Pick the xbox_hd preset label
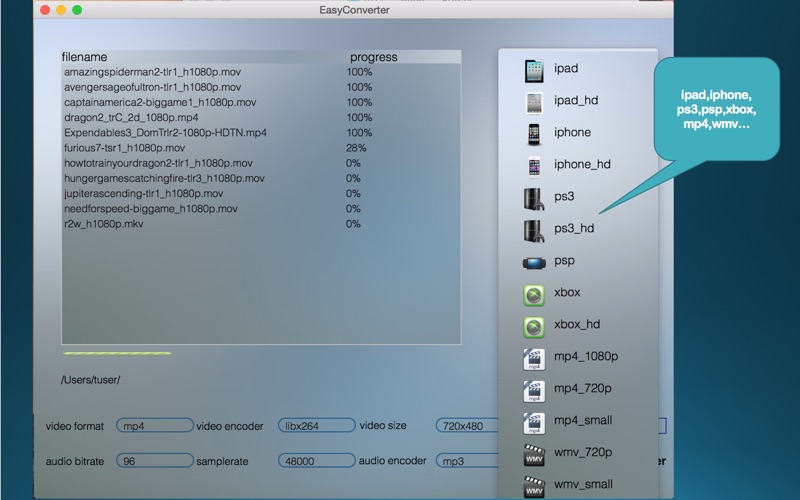Screen dimensions: 800x500 [577, 324]
